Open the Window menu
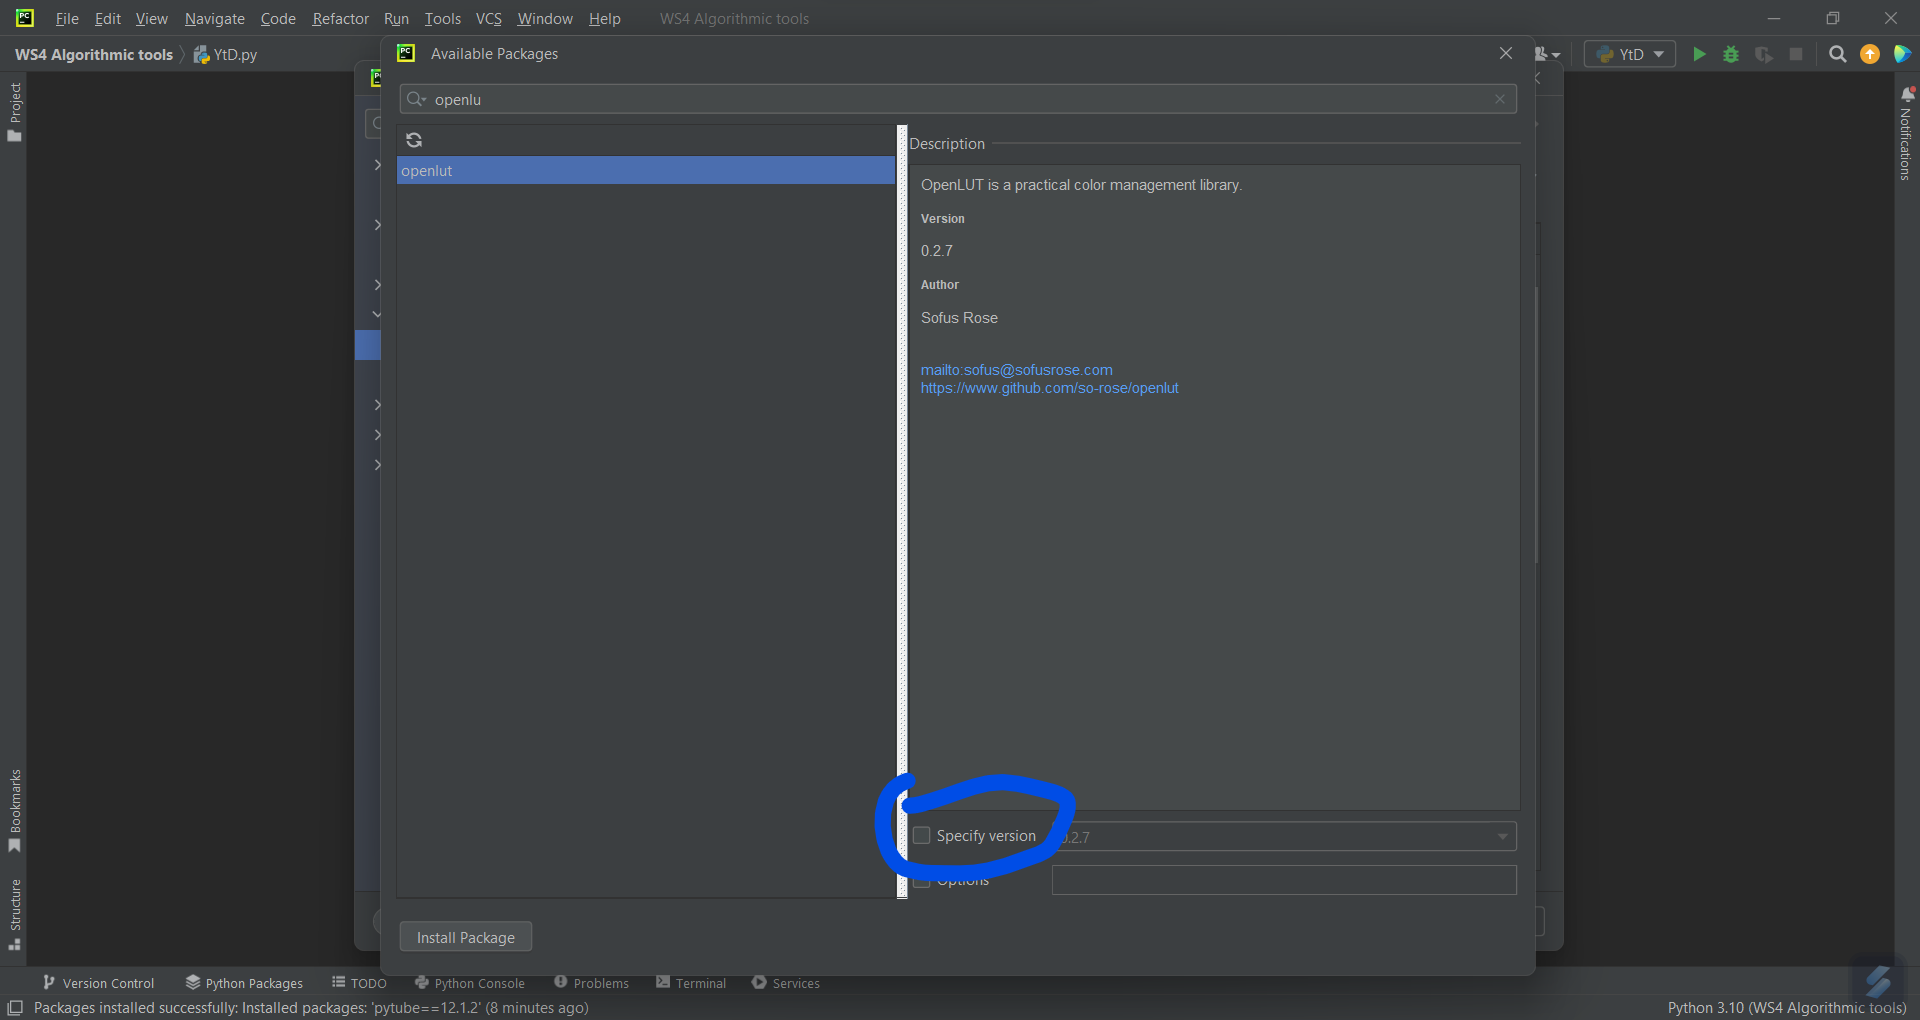 click(545, 19)
